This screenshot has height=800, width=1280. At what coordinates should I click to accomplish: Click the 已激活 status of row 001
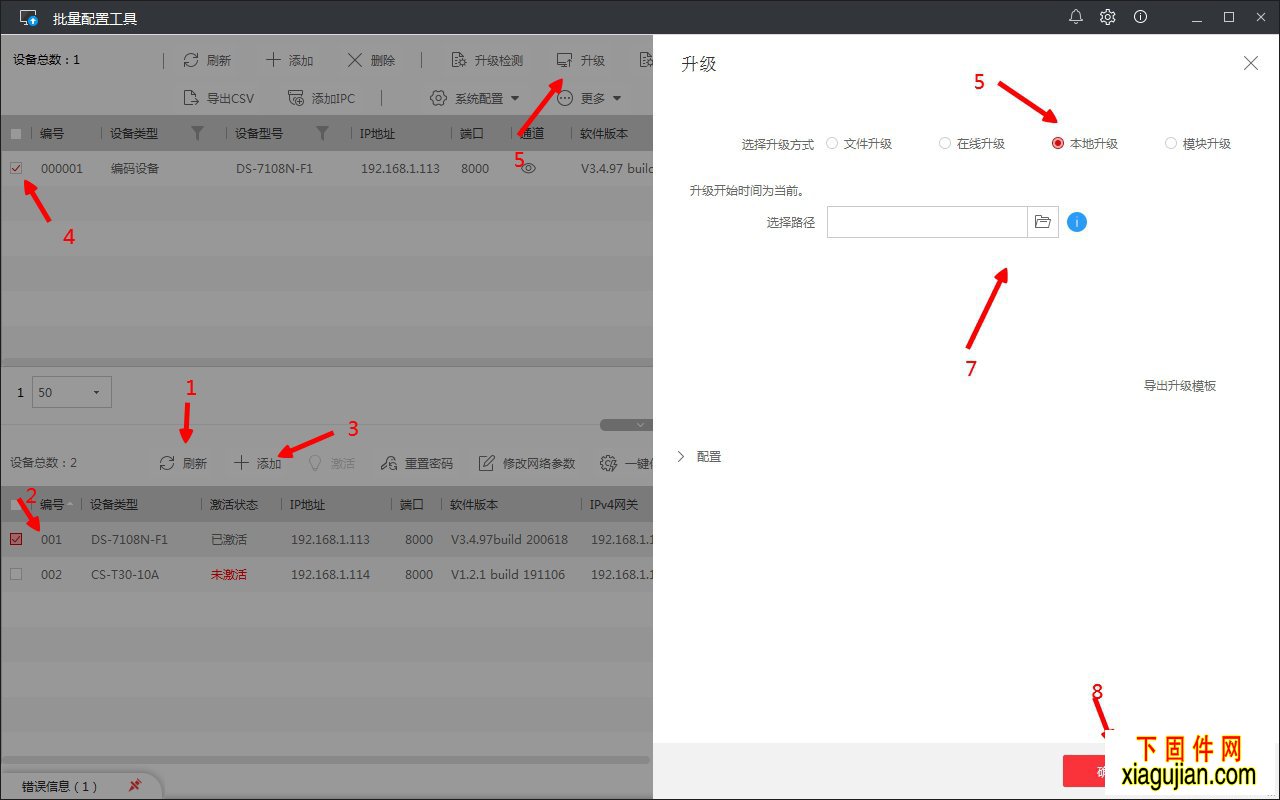tap(228, 539)
